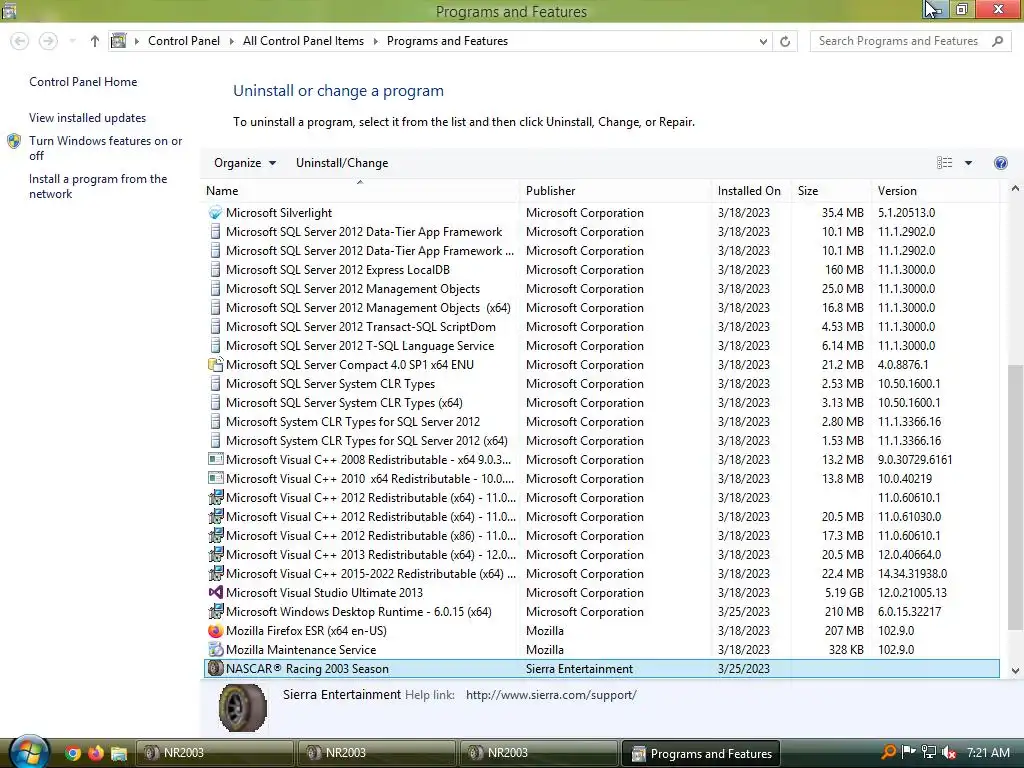Click the Action Center flag icon

[908, 753]
